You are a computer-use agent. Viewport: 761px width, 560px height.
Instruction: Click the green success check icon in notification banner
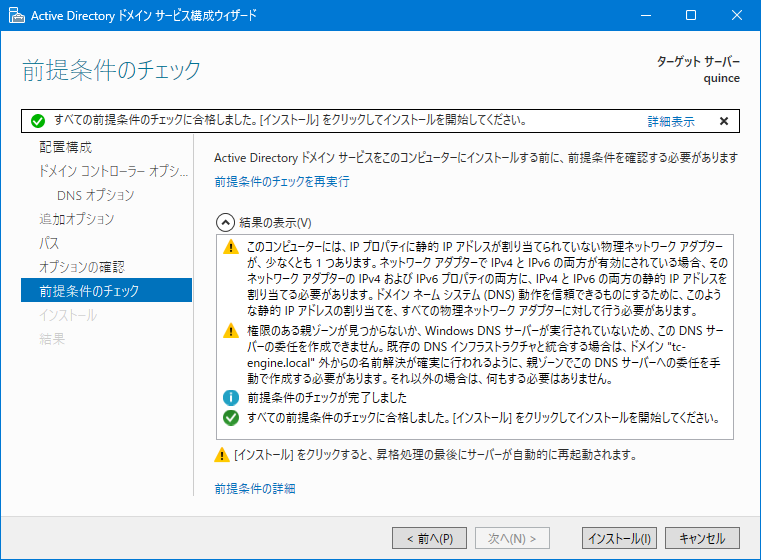pyautogui.click(x=38, y=121)
